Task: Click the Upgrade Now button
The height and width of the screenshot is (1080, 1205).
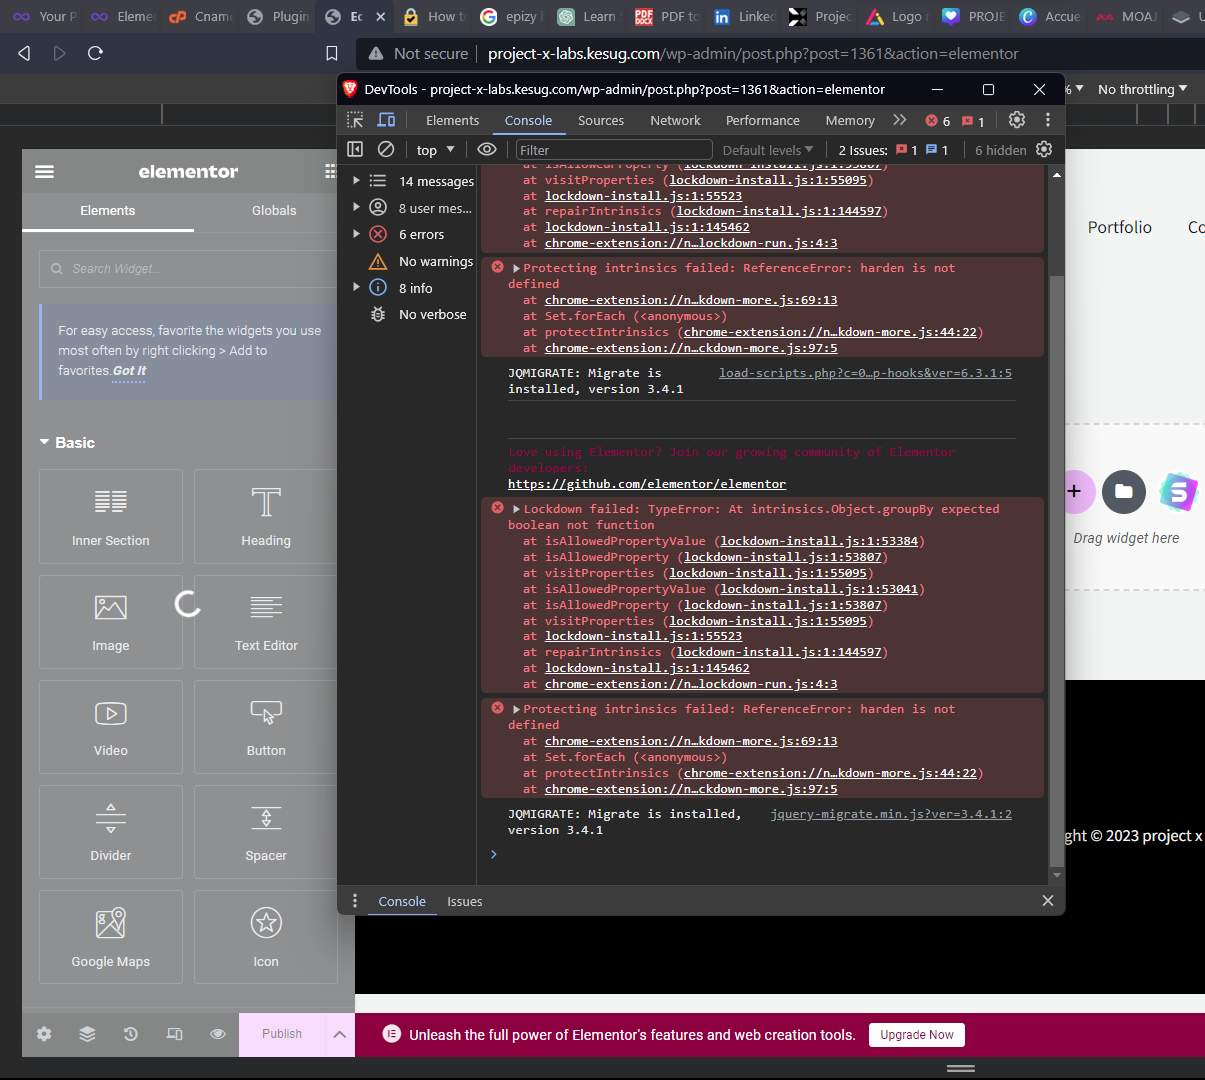Action: 916,1035
